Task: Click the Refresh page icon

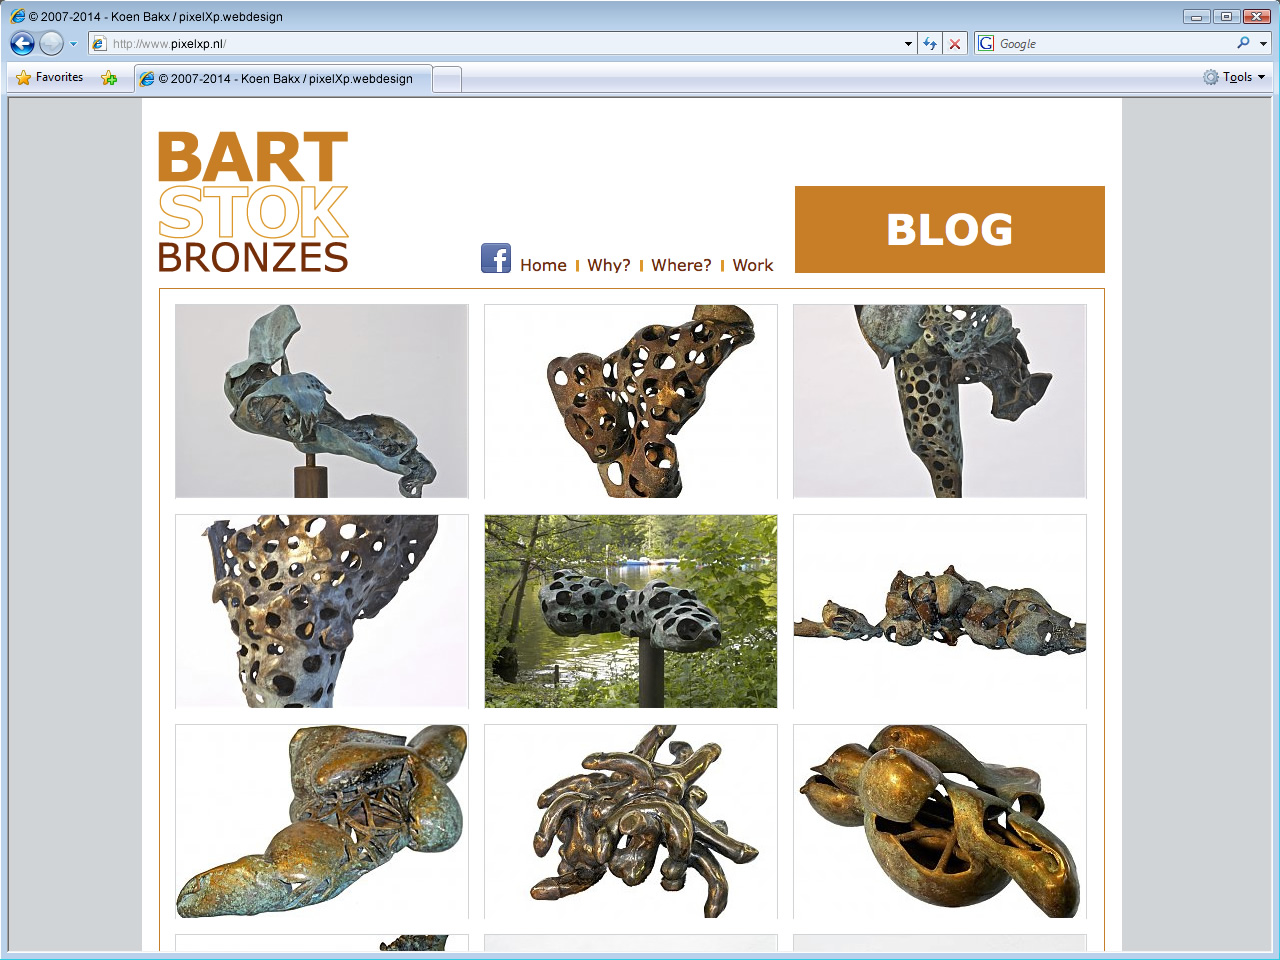Action: coord(930,44)
